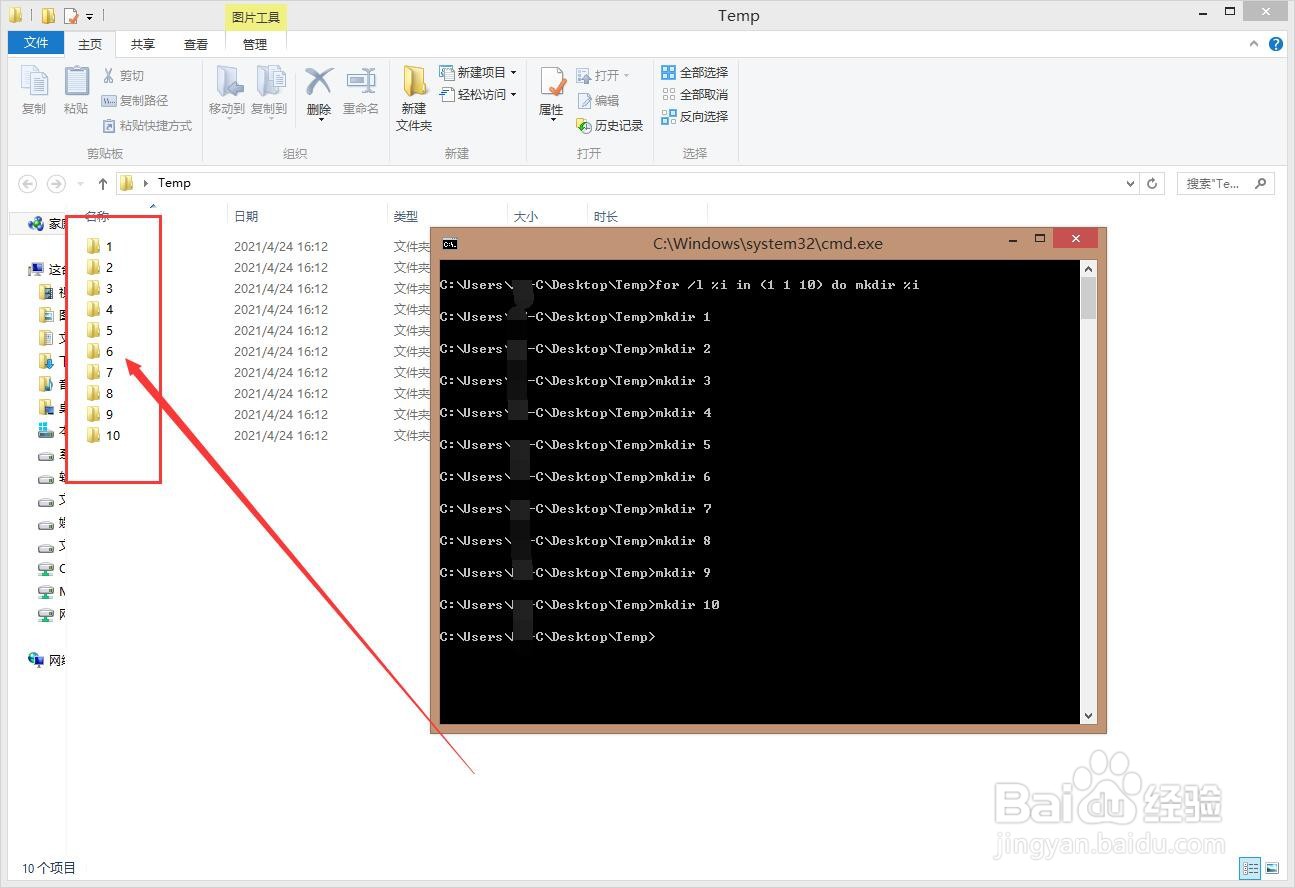Screen dimensions: 1295x888
Task: Select folder 5 in the file list
Action: pyautogui.click(x=98, y=330)
